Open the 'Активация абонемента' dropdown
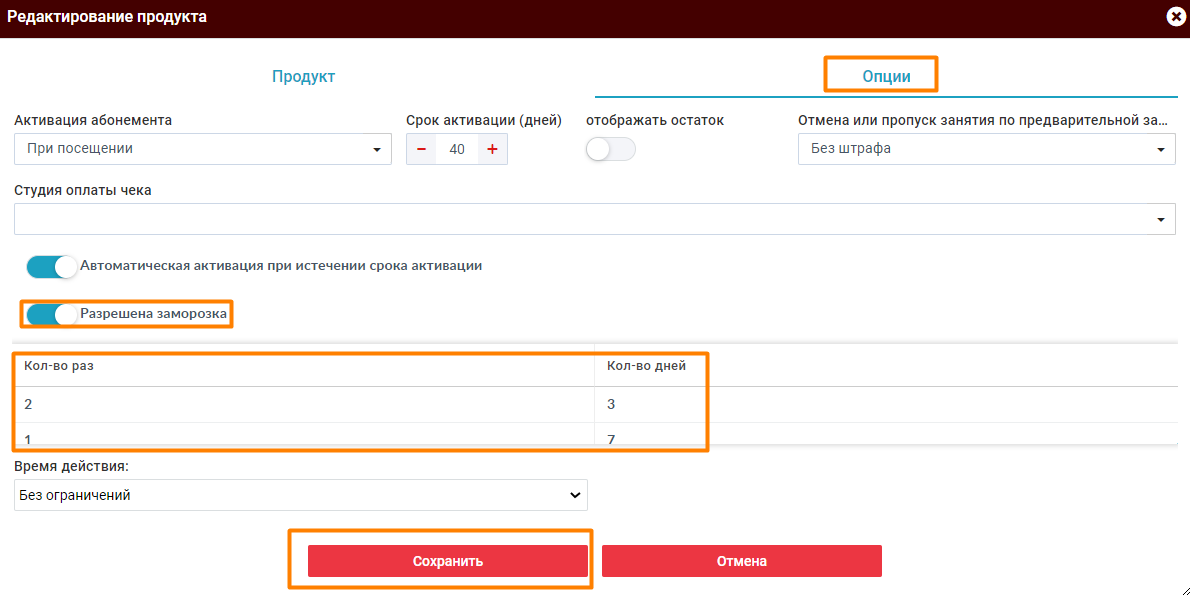 202,149
